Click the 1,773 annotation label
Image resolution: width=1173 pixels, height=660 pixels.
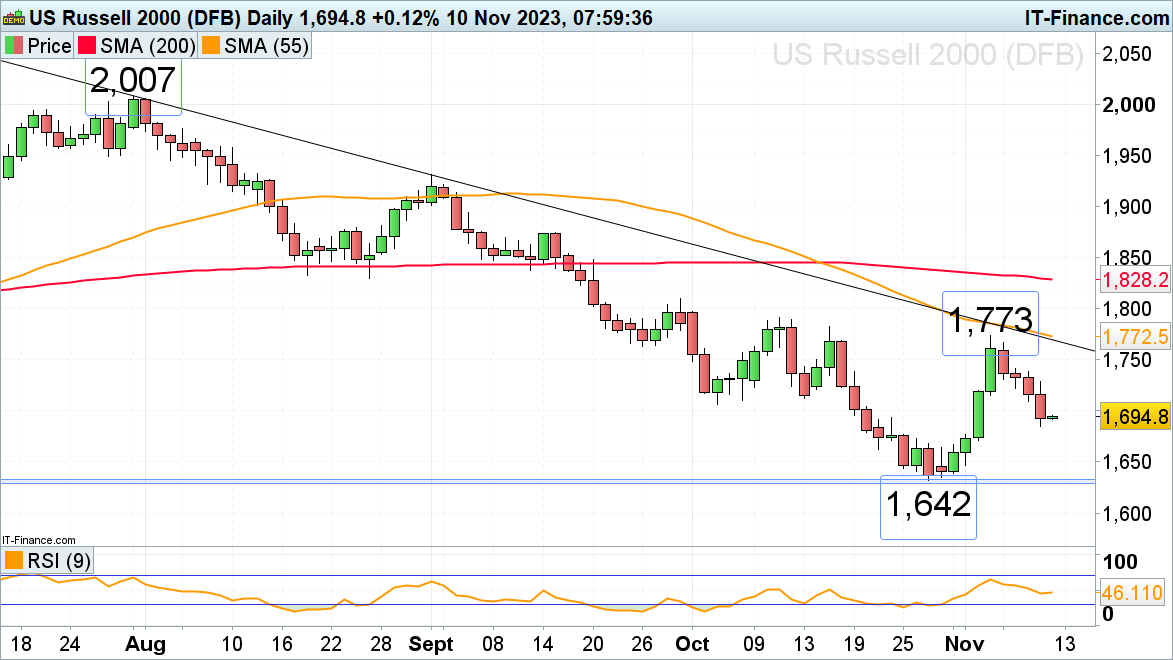pyautogui.click(x=990, y=320)
